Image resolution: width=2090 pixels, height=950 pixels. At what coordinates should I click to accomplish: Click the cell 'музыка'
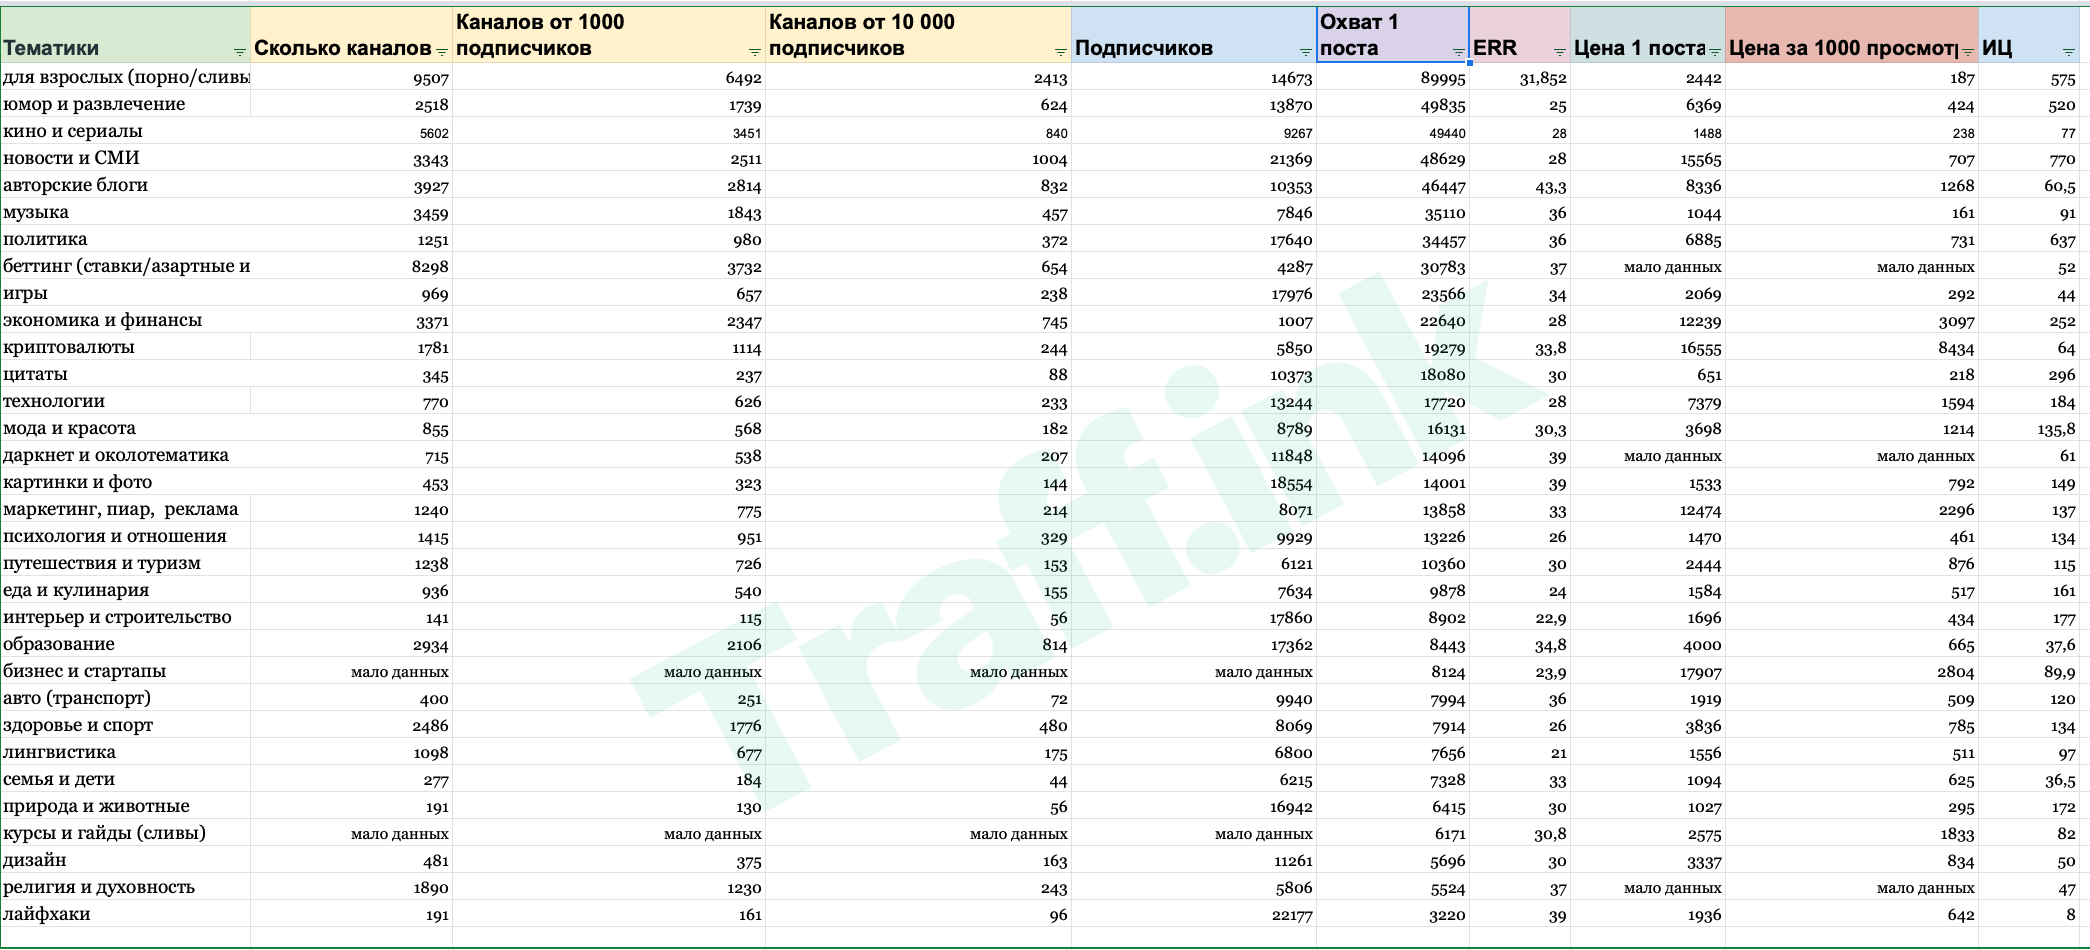[125, 212]
